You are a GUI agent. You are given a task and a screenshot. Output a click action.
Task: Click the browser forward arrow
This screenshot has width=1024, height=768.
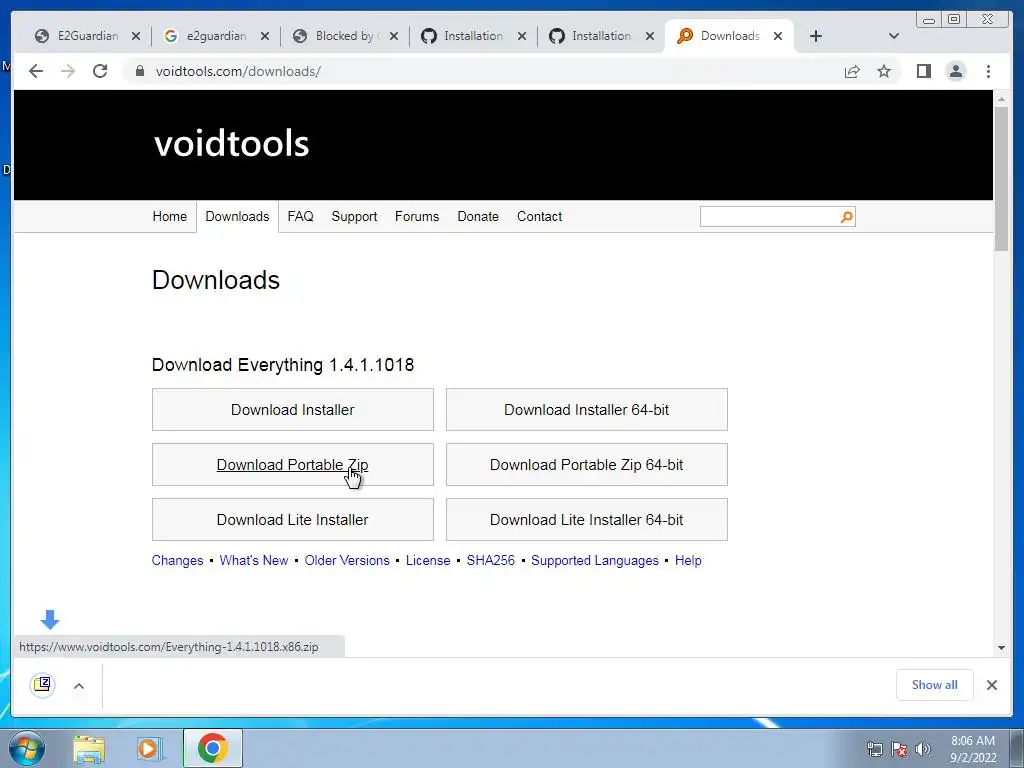click(x=68, y=71)
